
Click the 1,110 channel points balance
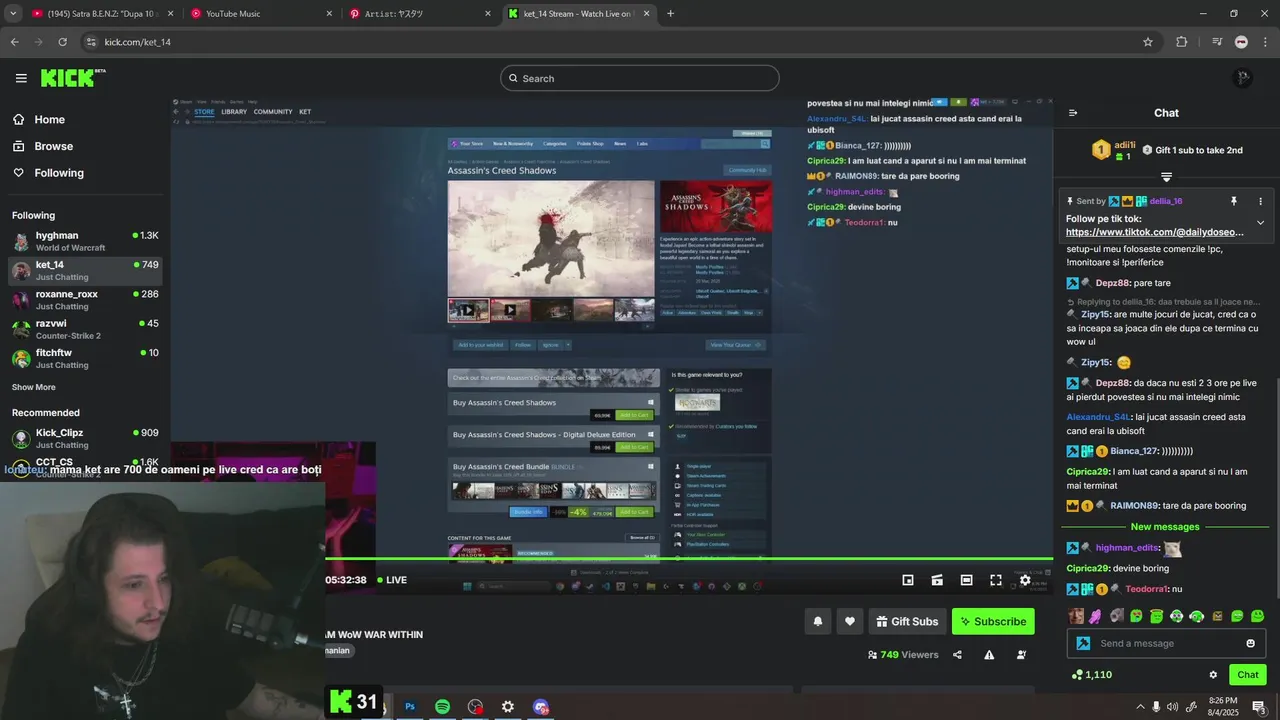point(1092,675)
